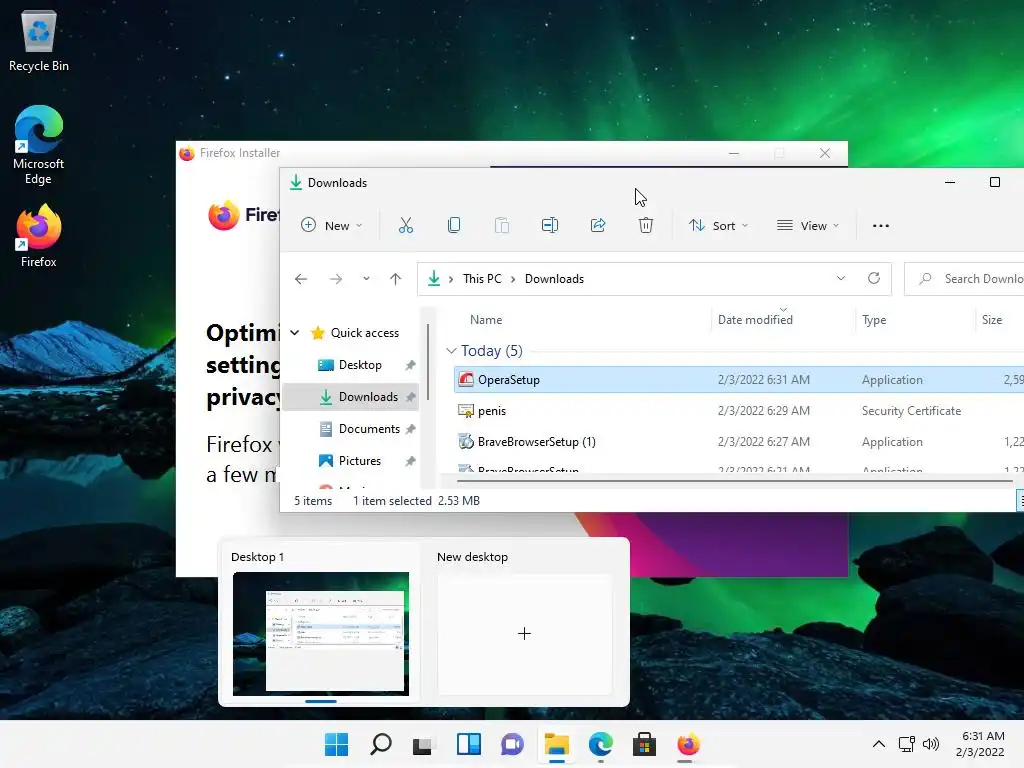
Task: Open the View dropdown
Action: (x=808, y=225)
